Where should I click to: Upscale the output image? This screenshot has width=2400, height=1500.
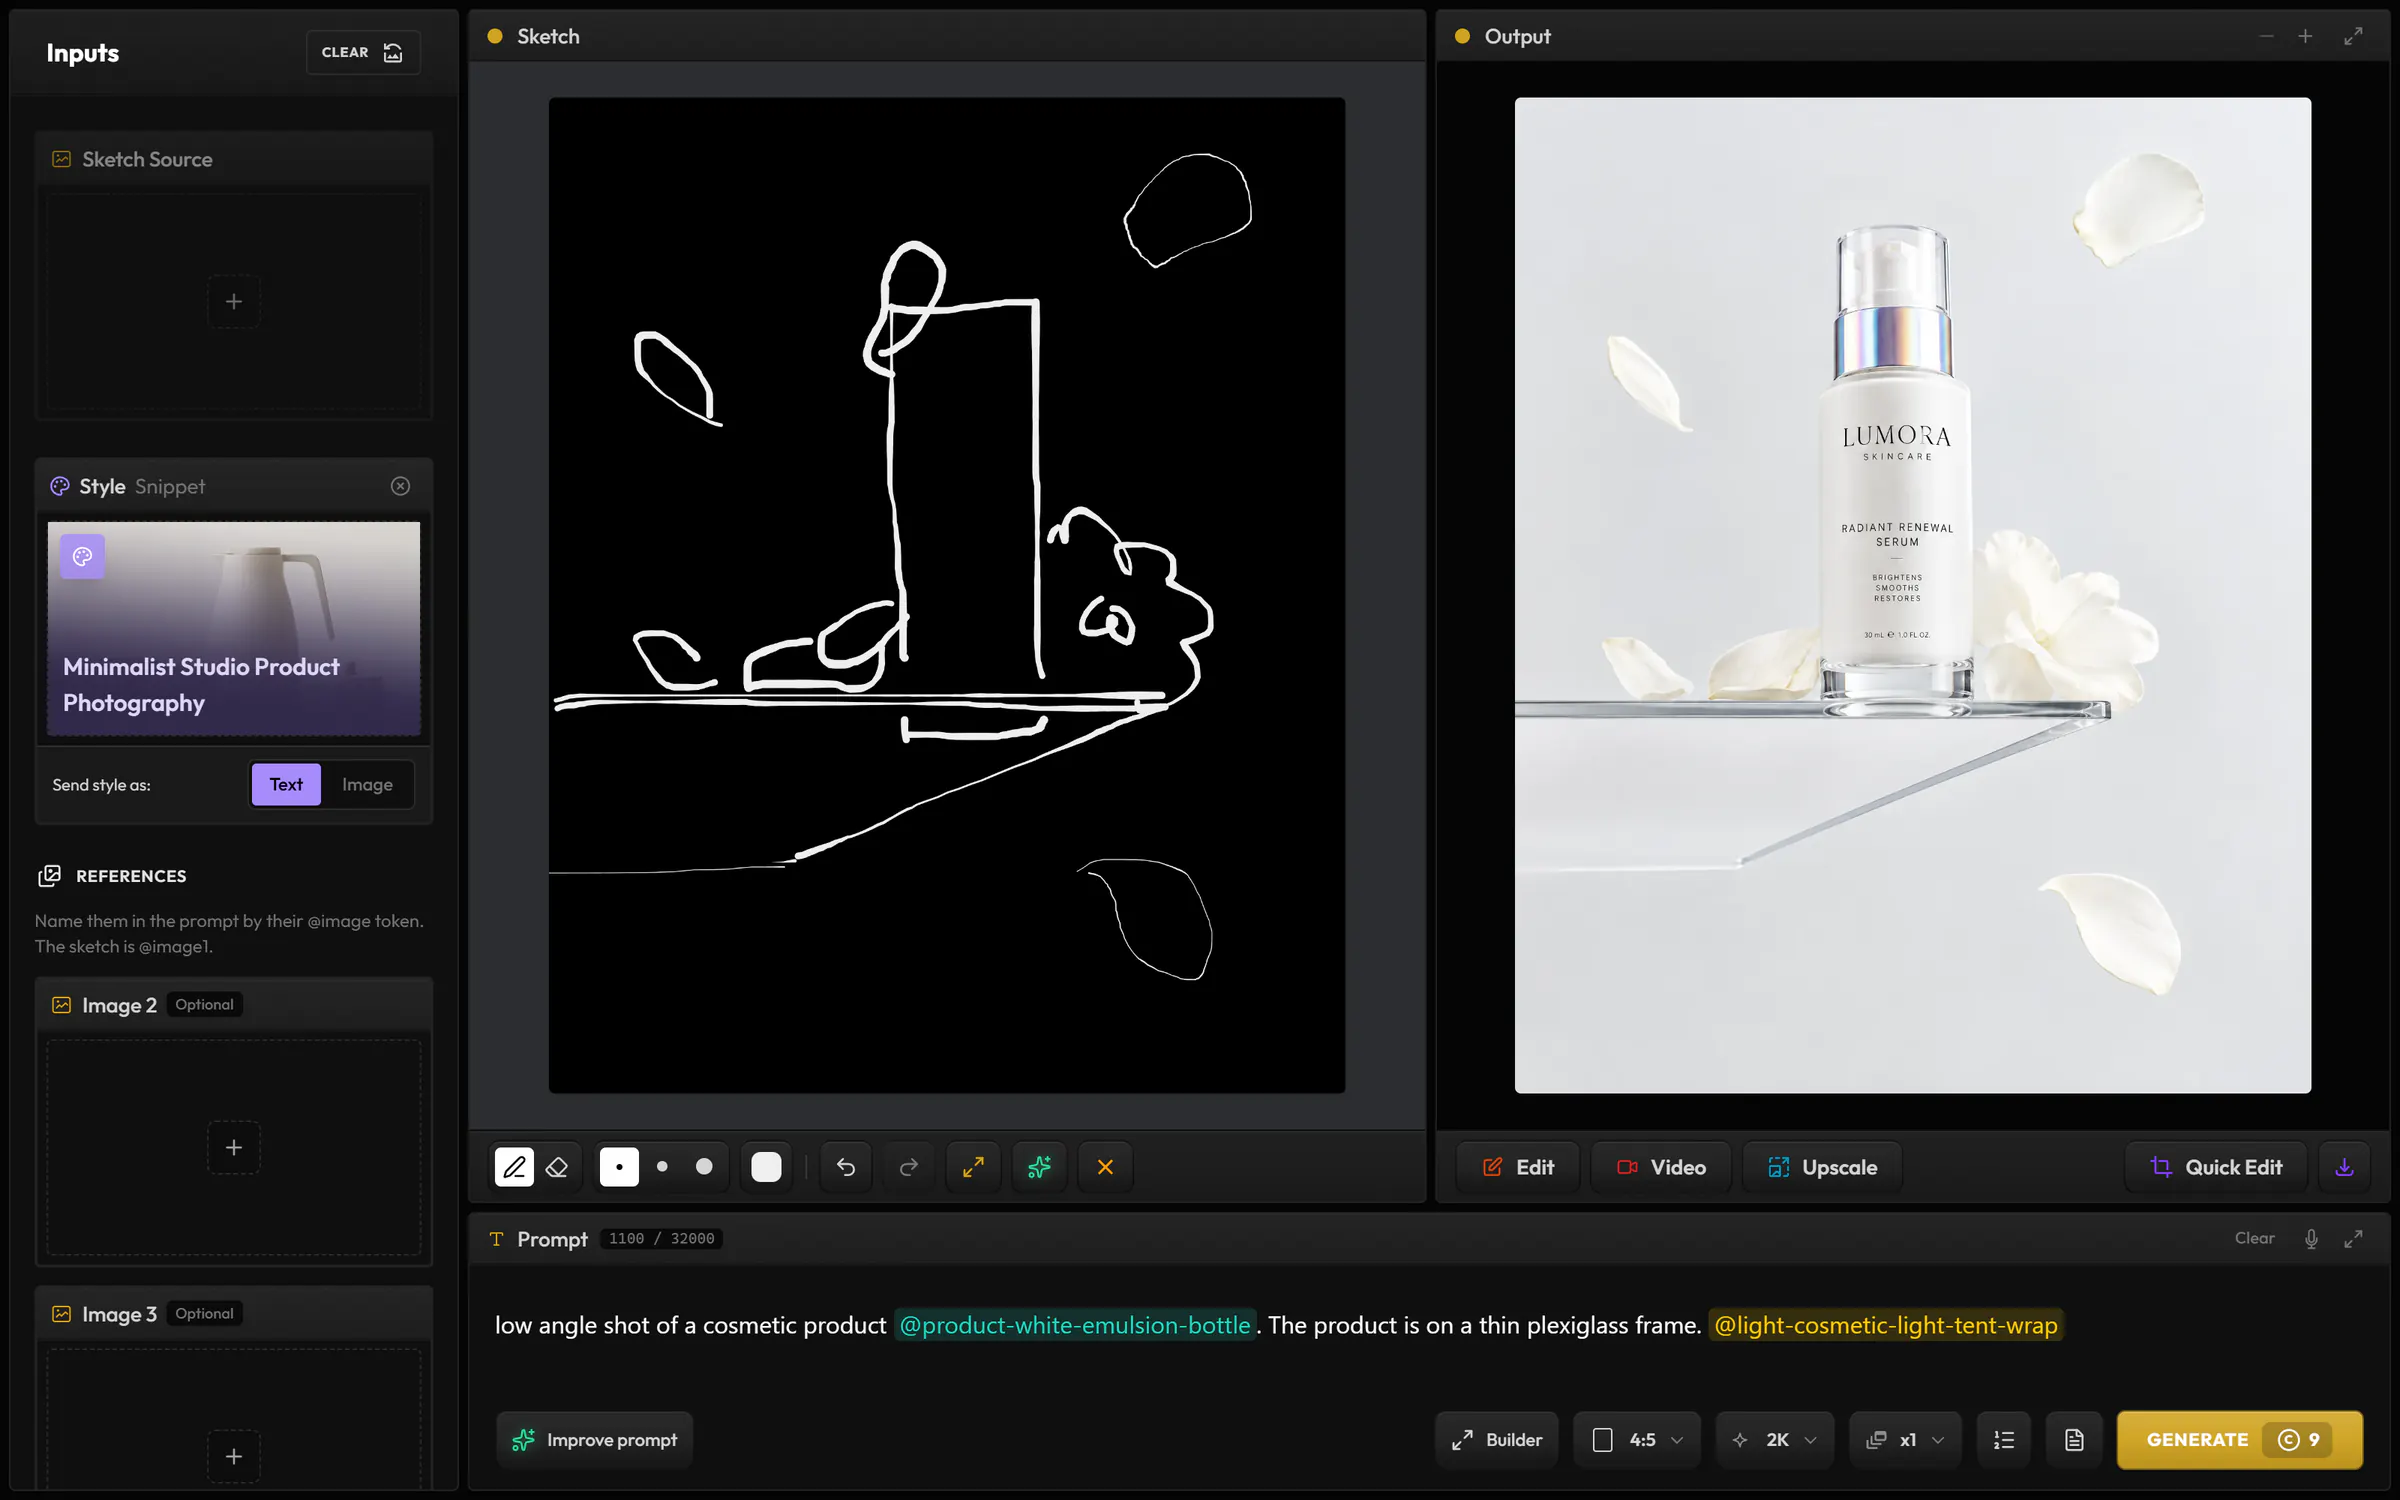pos(1822,1167)
